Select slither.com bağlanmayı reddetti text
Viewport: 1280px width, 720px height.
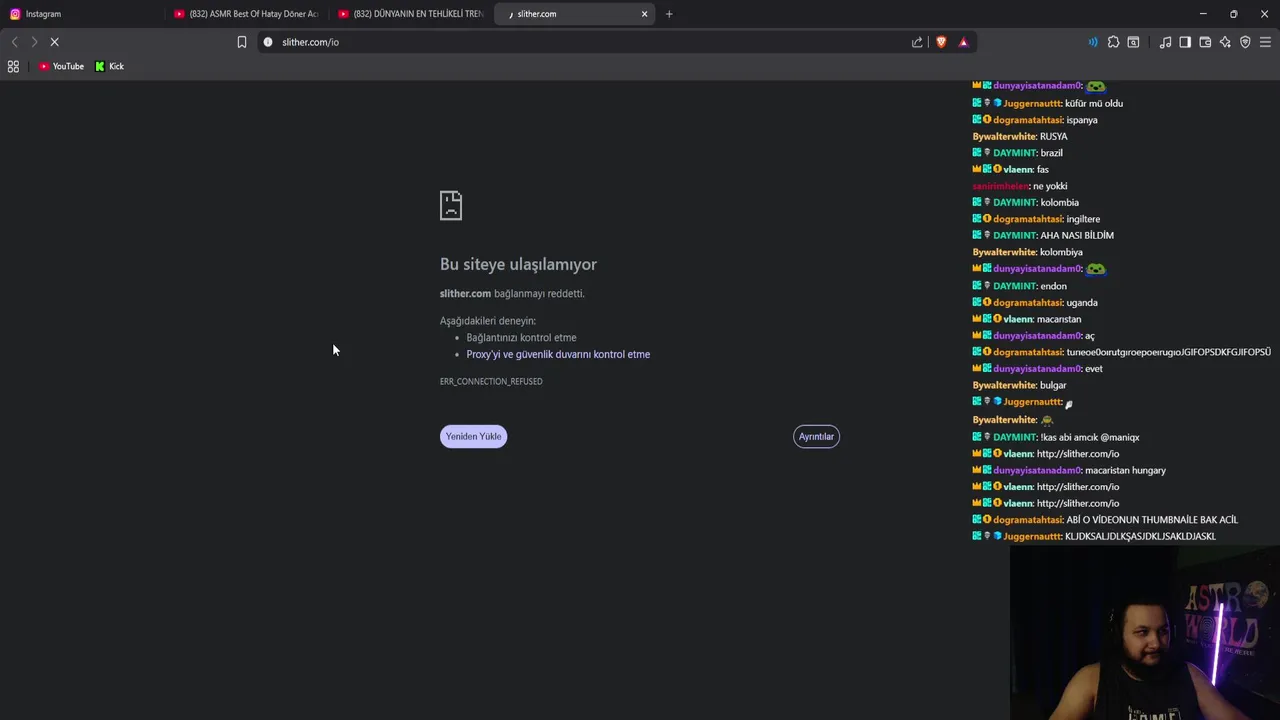point(512,293)
